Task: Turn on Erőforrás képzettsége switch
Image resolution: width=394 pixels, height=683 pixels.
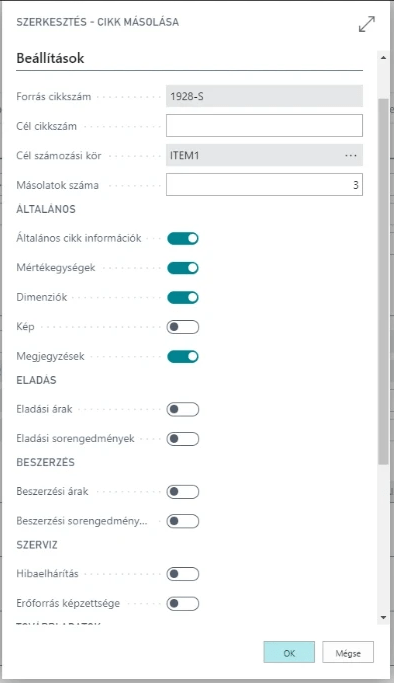Action: click(x=183, y=604)
